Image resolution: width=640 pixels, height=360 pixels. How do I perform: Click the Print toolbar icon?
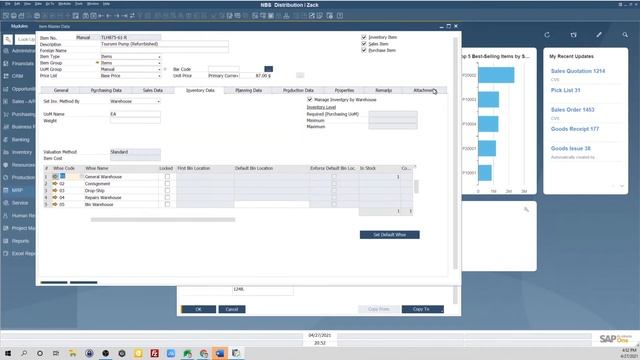13,16
